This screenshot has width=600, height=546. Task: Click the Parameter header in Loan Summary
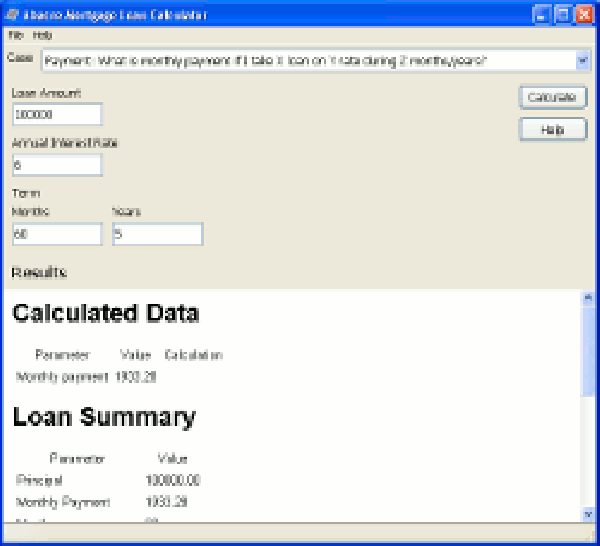(x=77, y=458)
